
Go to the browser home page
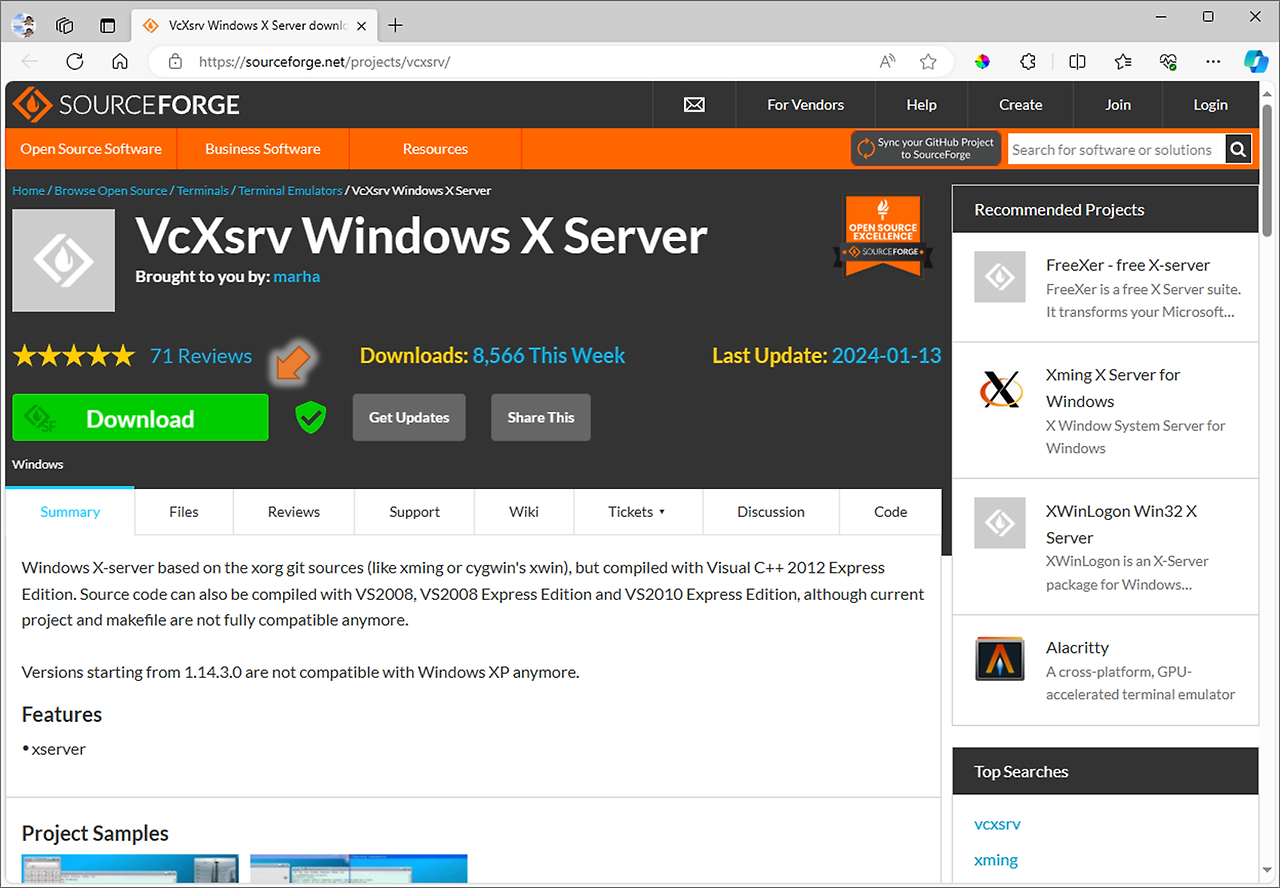(120, 62)
